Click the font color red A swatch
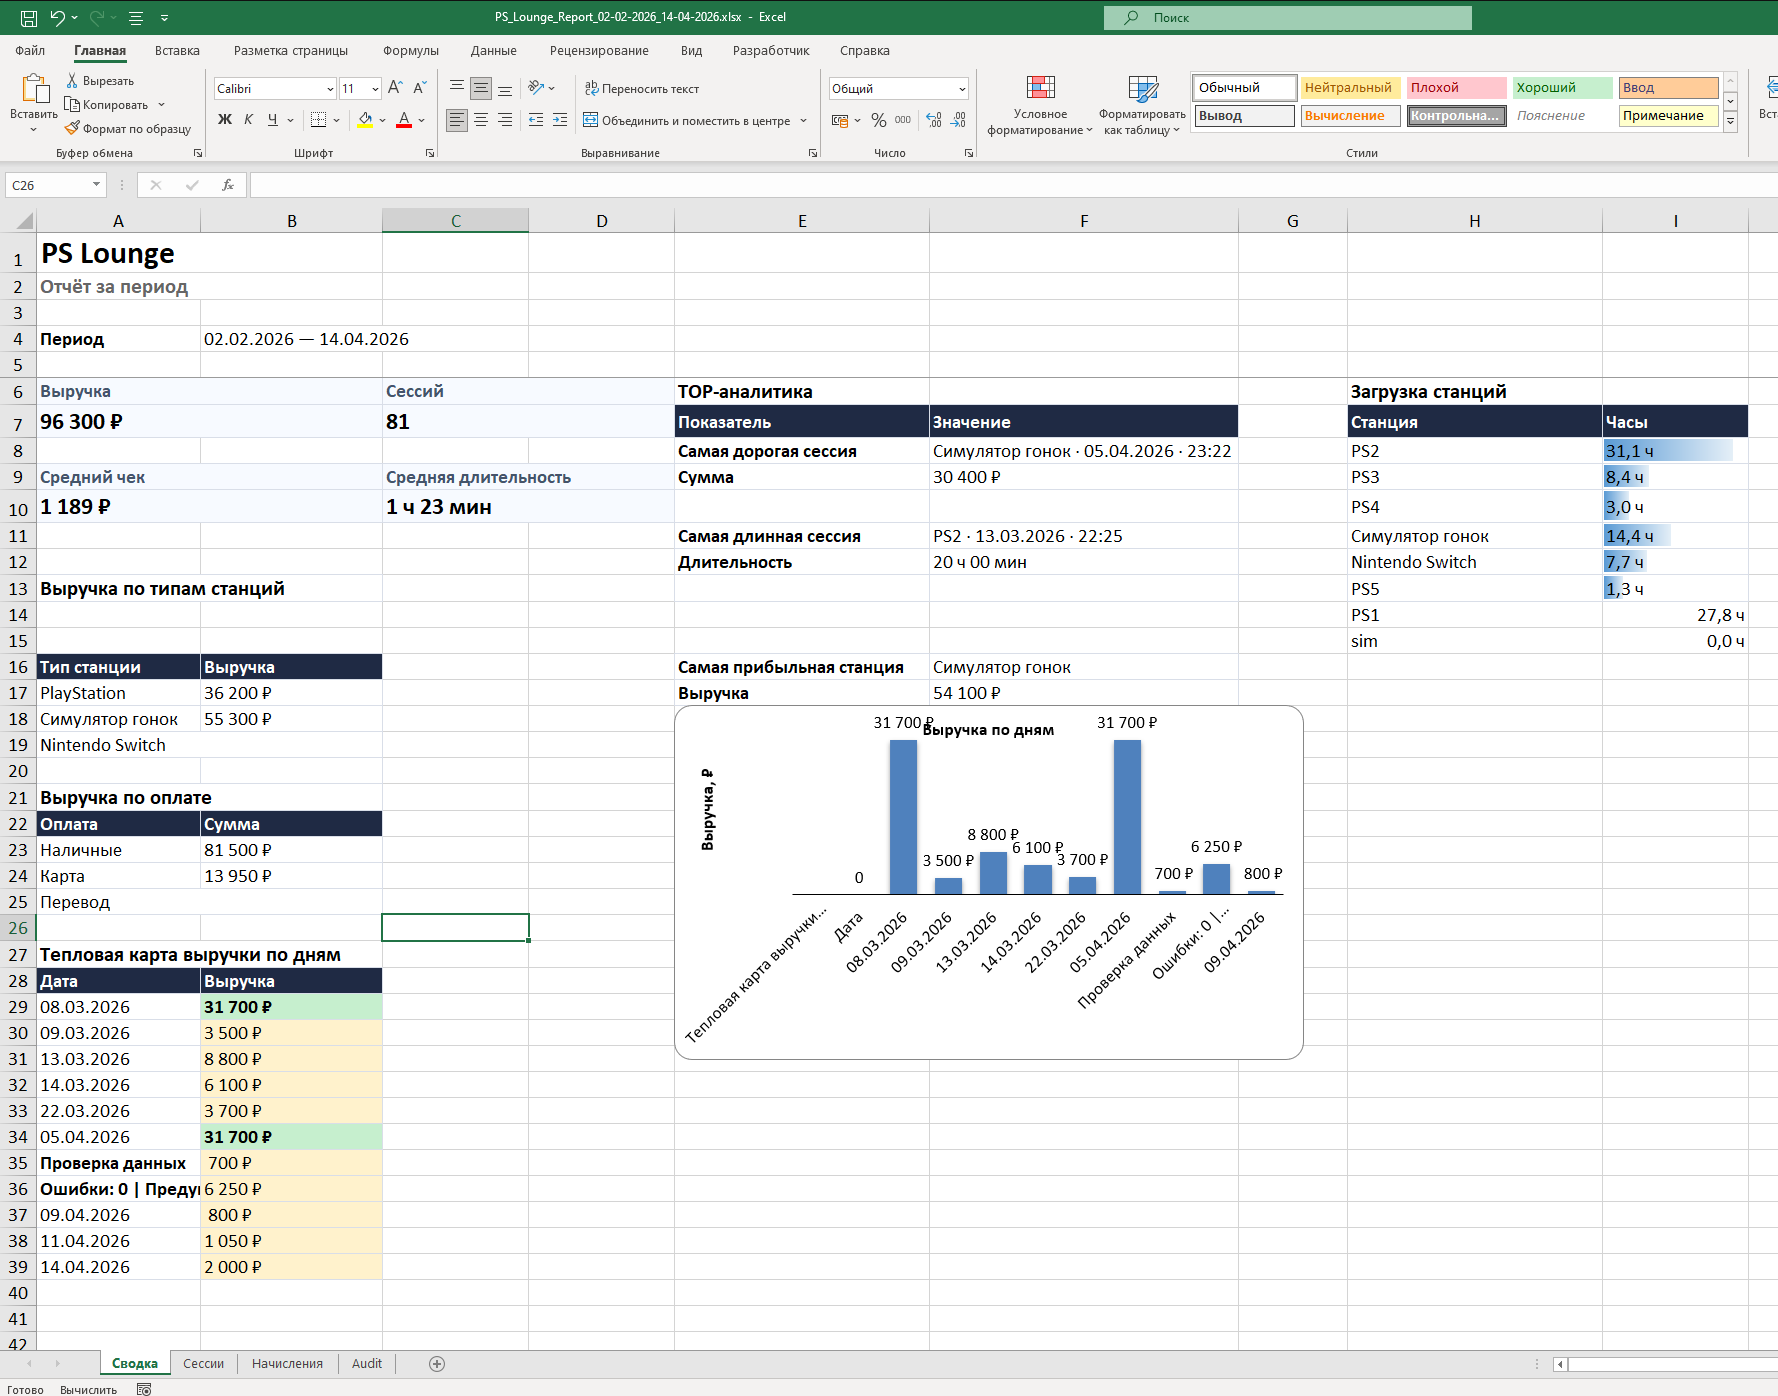 404,120
